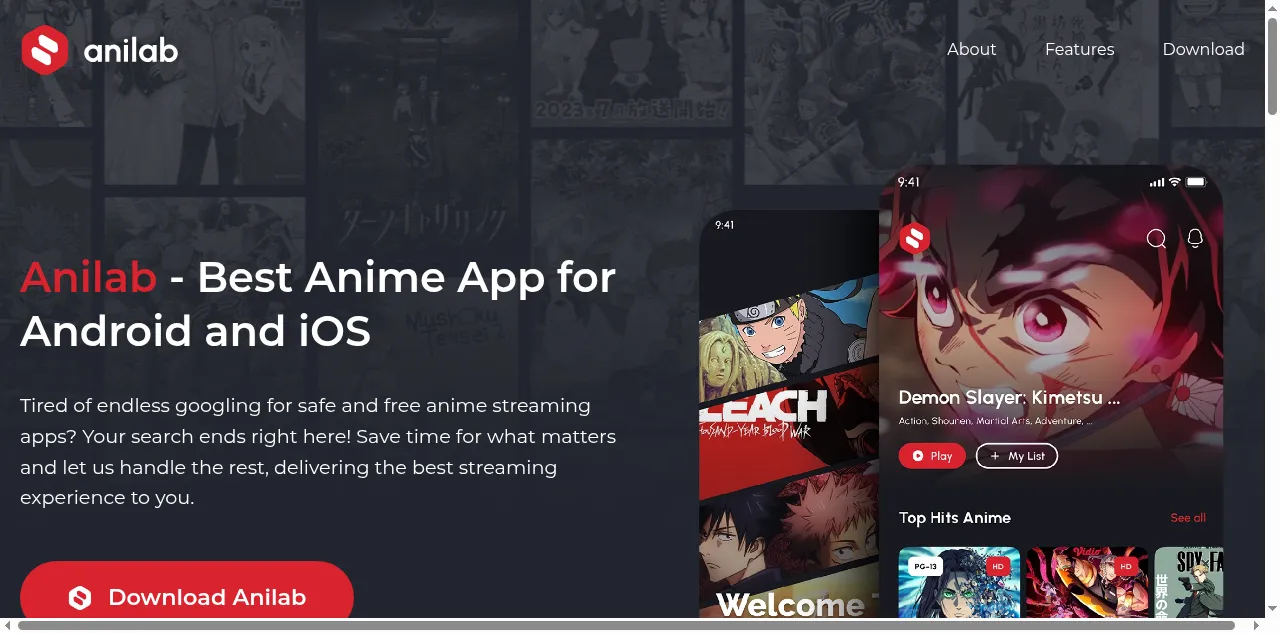
Task: Click the Welcome text in left phone
Action: (x=790, y=604)
